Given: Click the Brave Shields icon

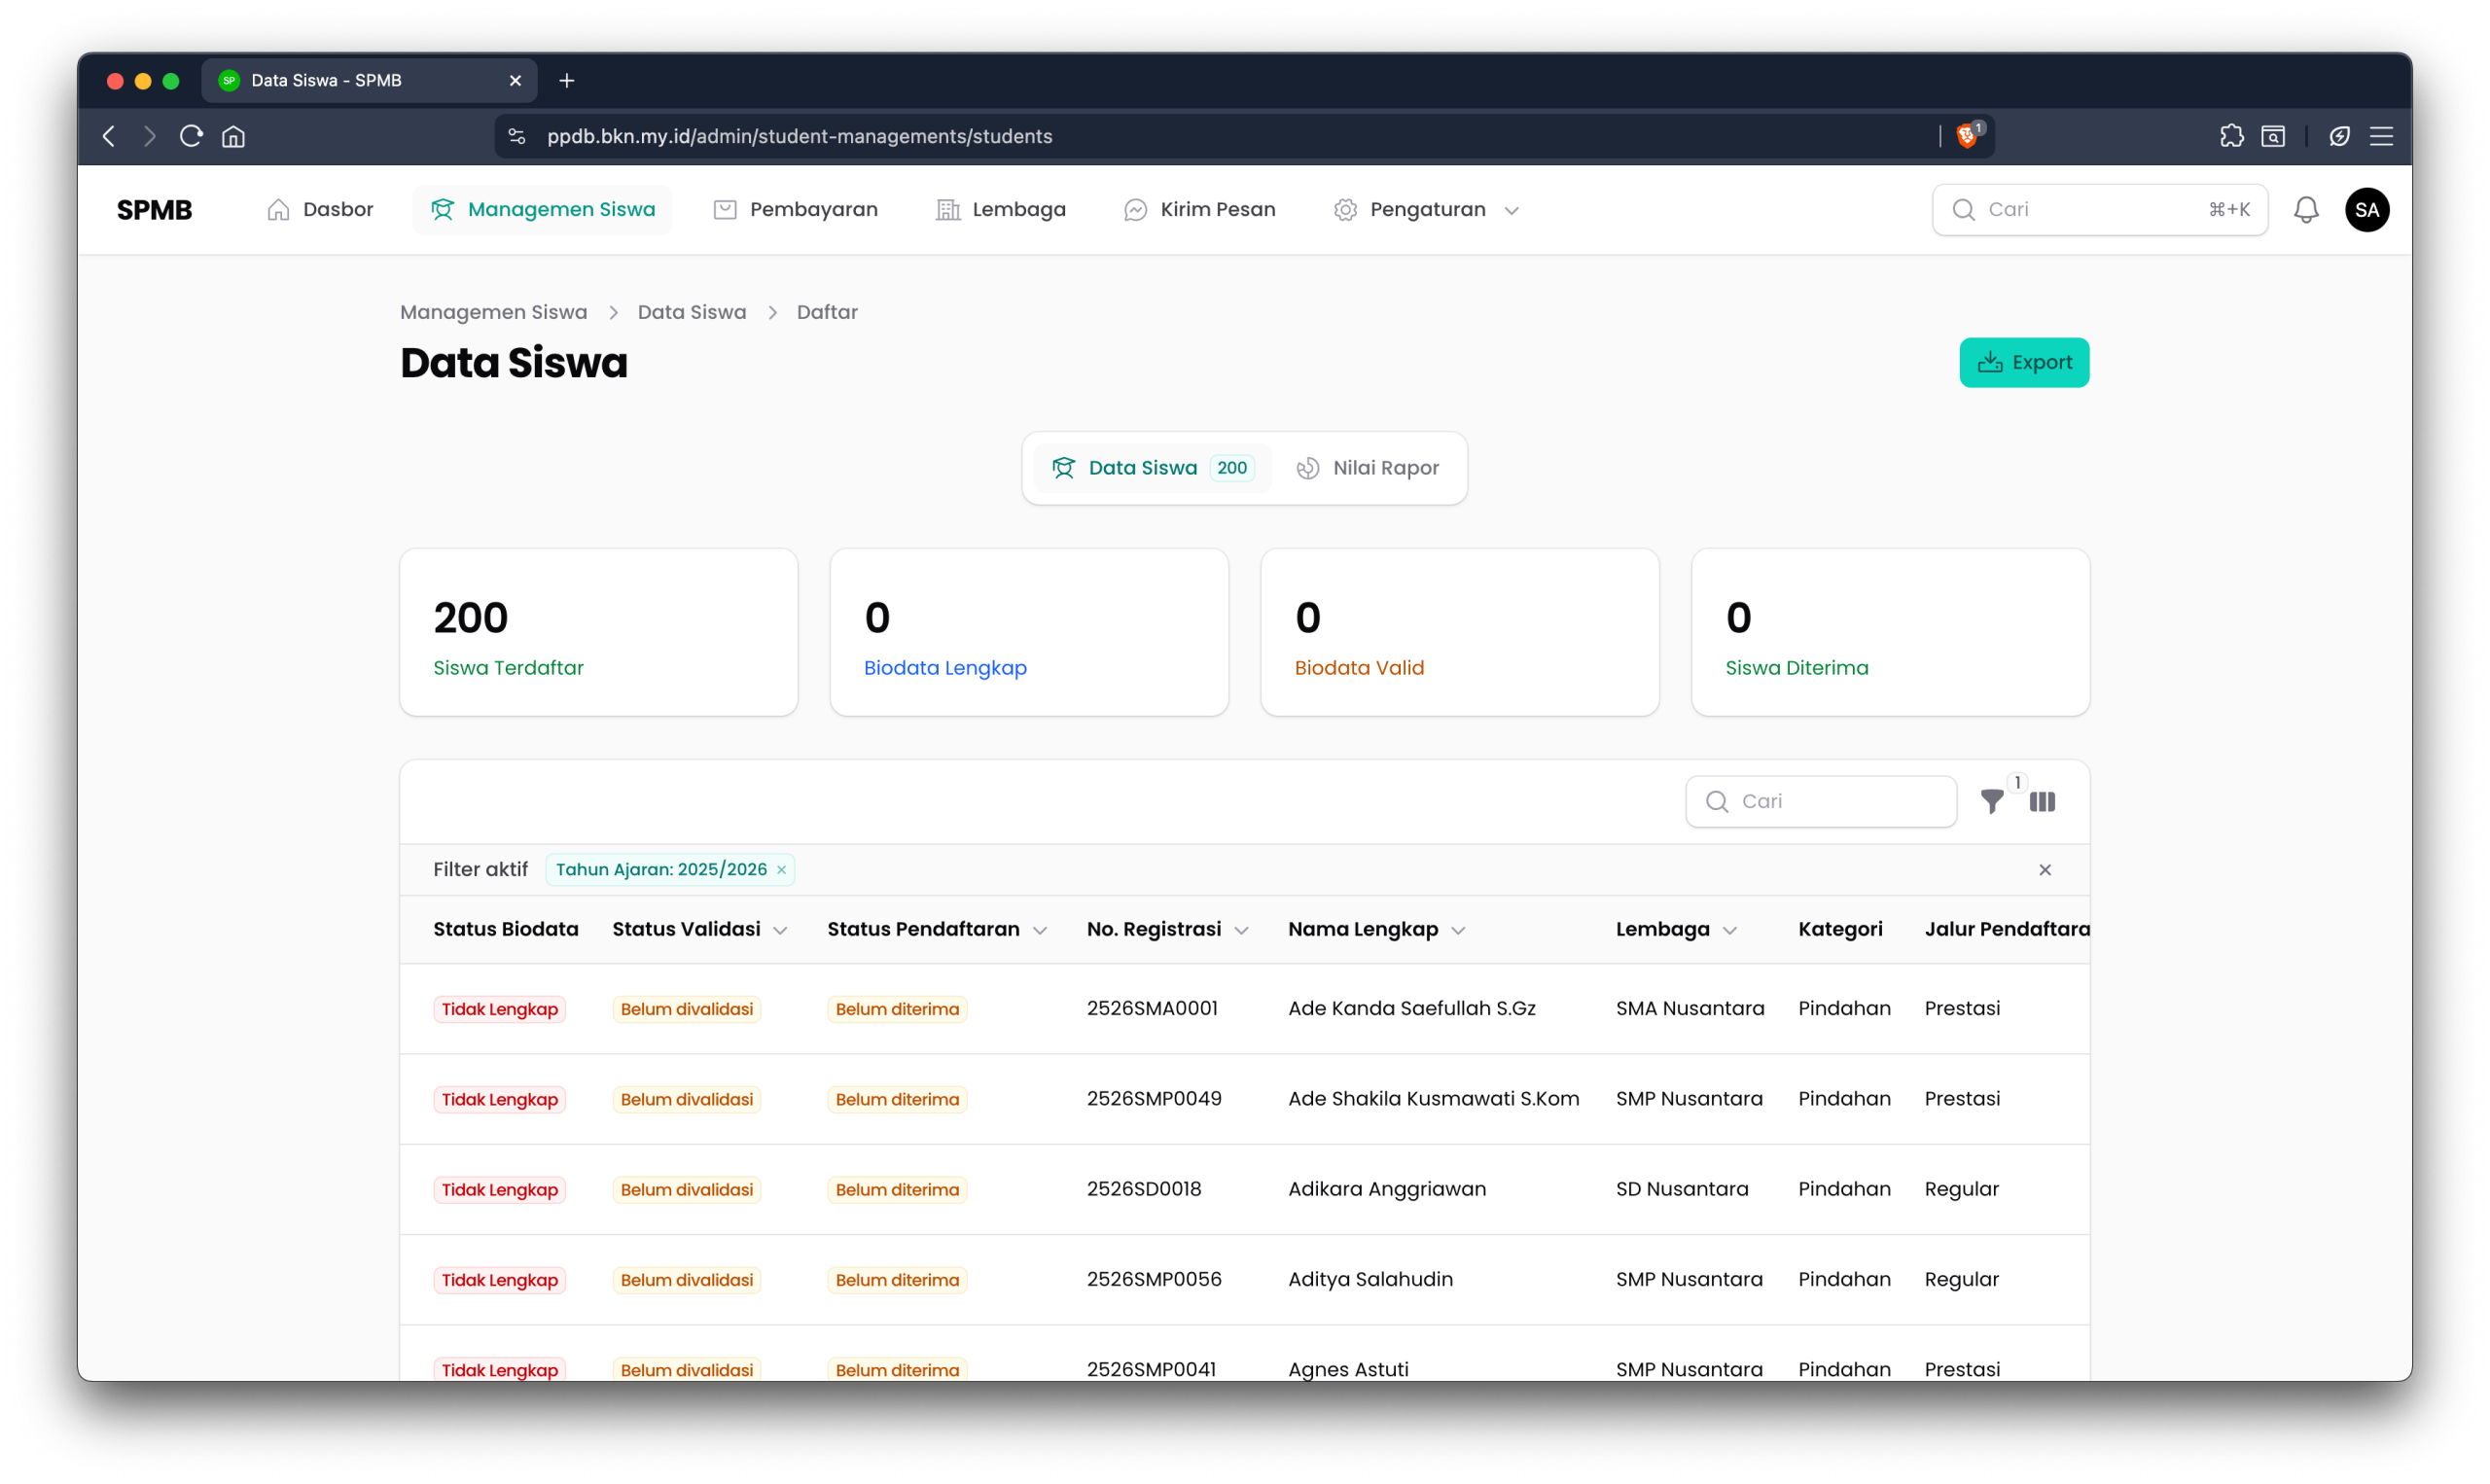Looking at the screenshot, I should click(x=1967, y=136).
